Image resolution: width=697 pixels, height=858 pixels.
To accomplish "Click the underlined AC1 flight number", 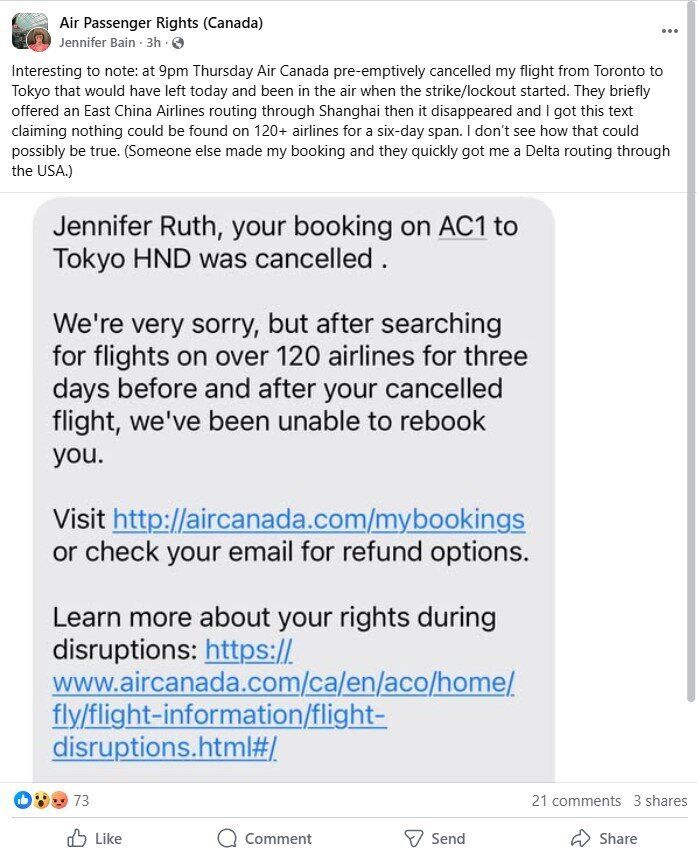I will tap(462, 227).
